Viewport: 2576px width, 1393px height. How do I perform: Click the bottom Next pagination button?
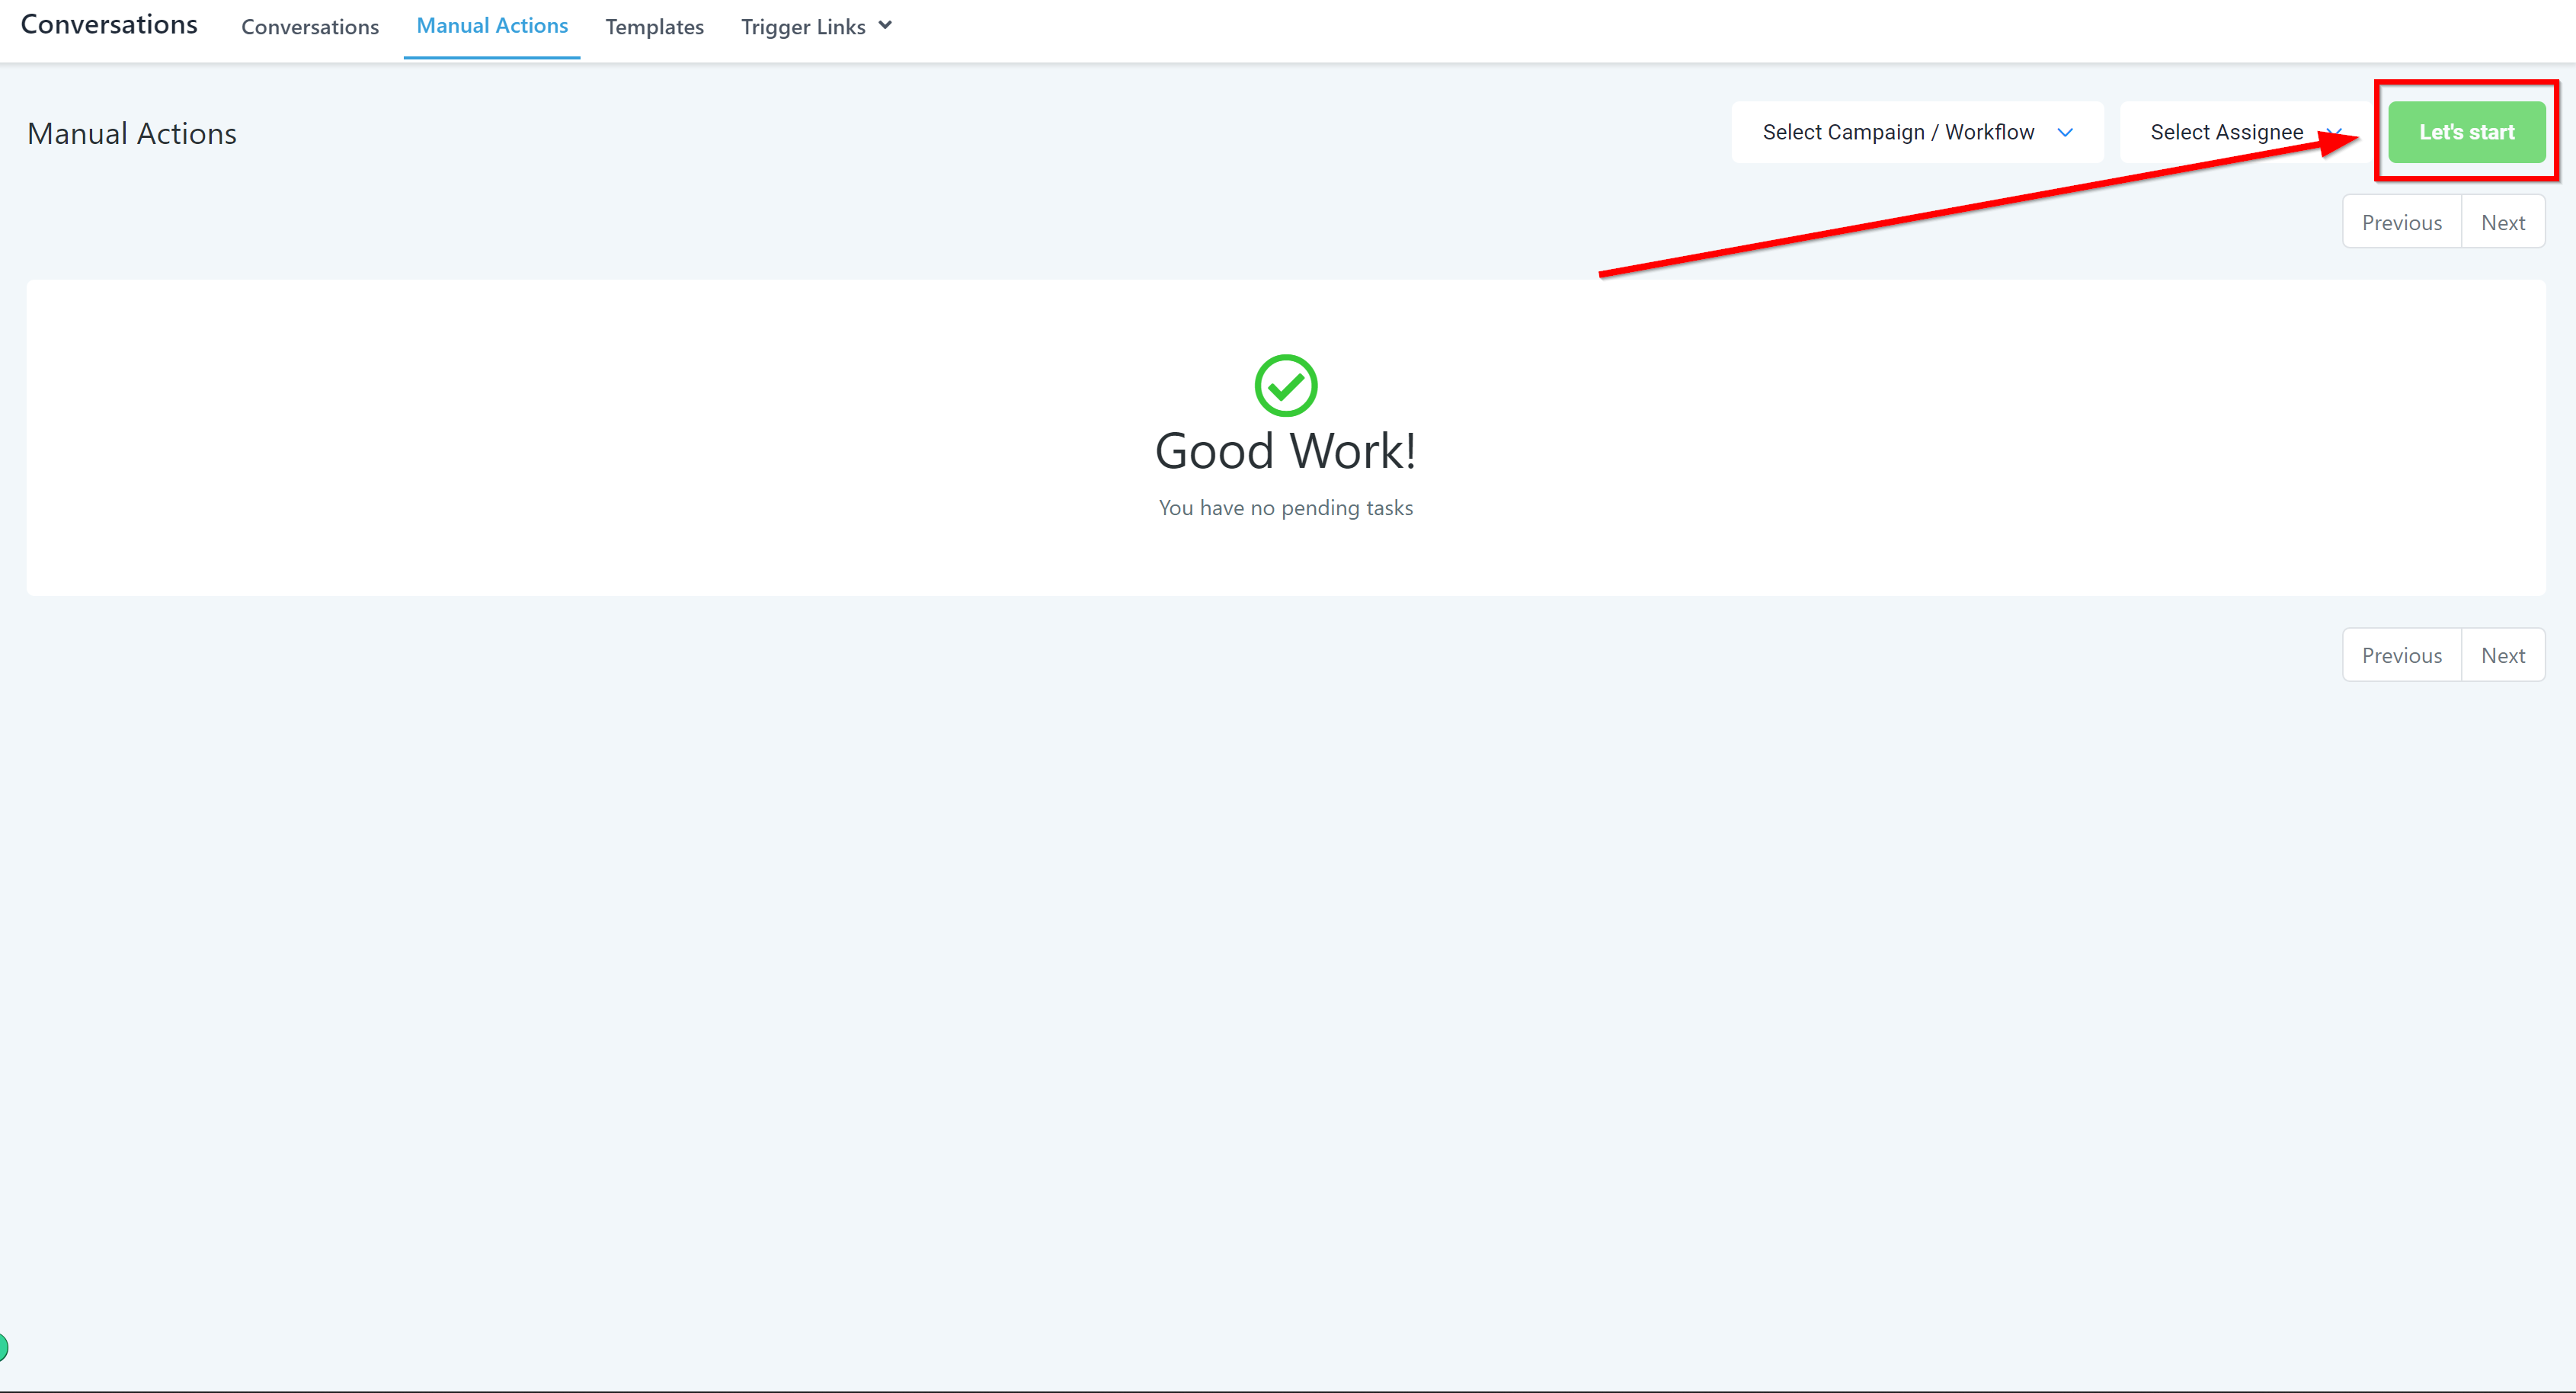(2502, 655)
